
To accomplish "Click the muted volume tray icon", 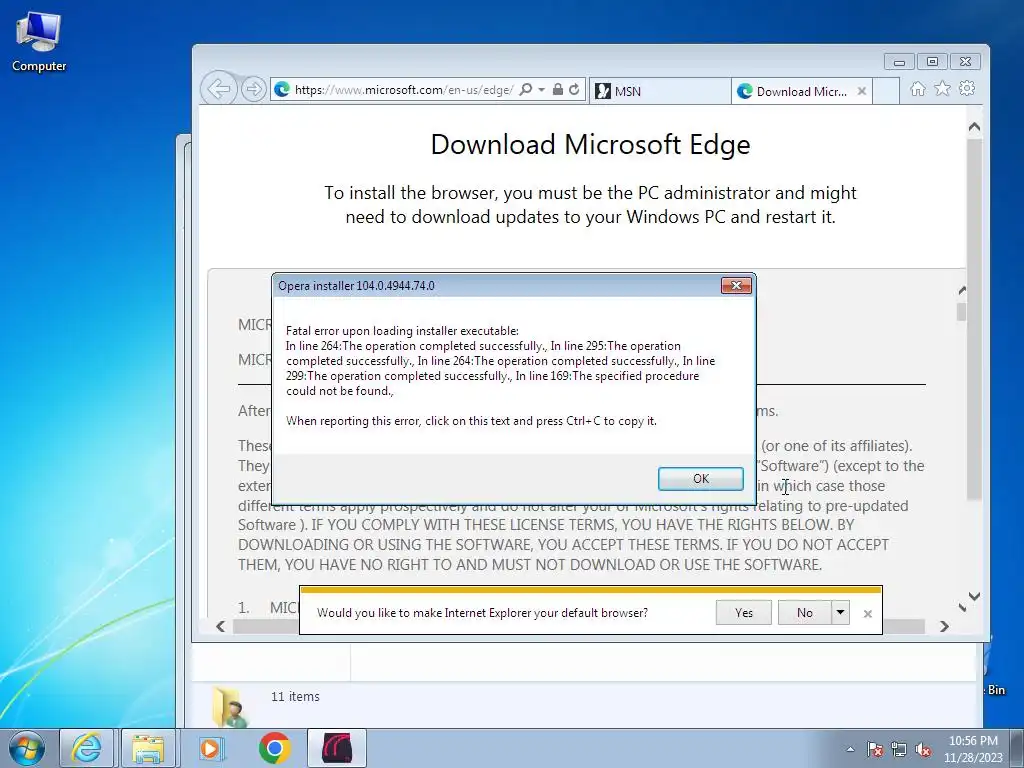I will point(923,750).
